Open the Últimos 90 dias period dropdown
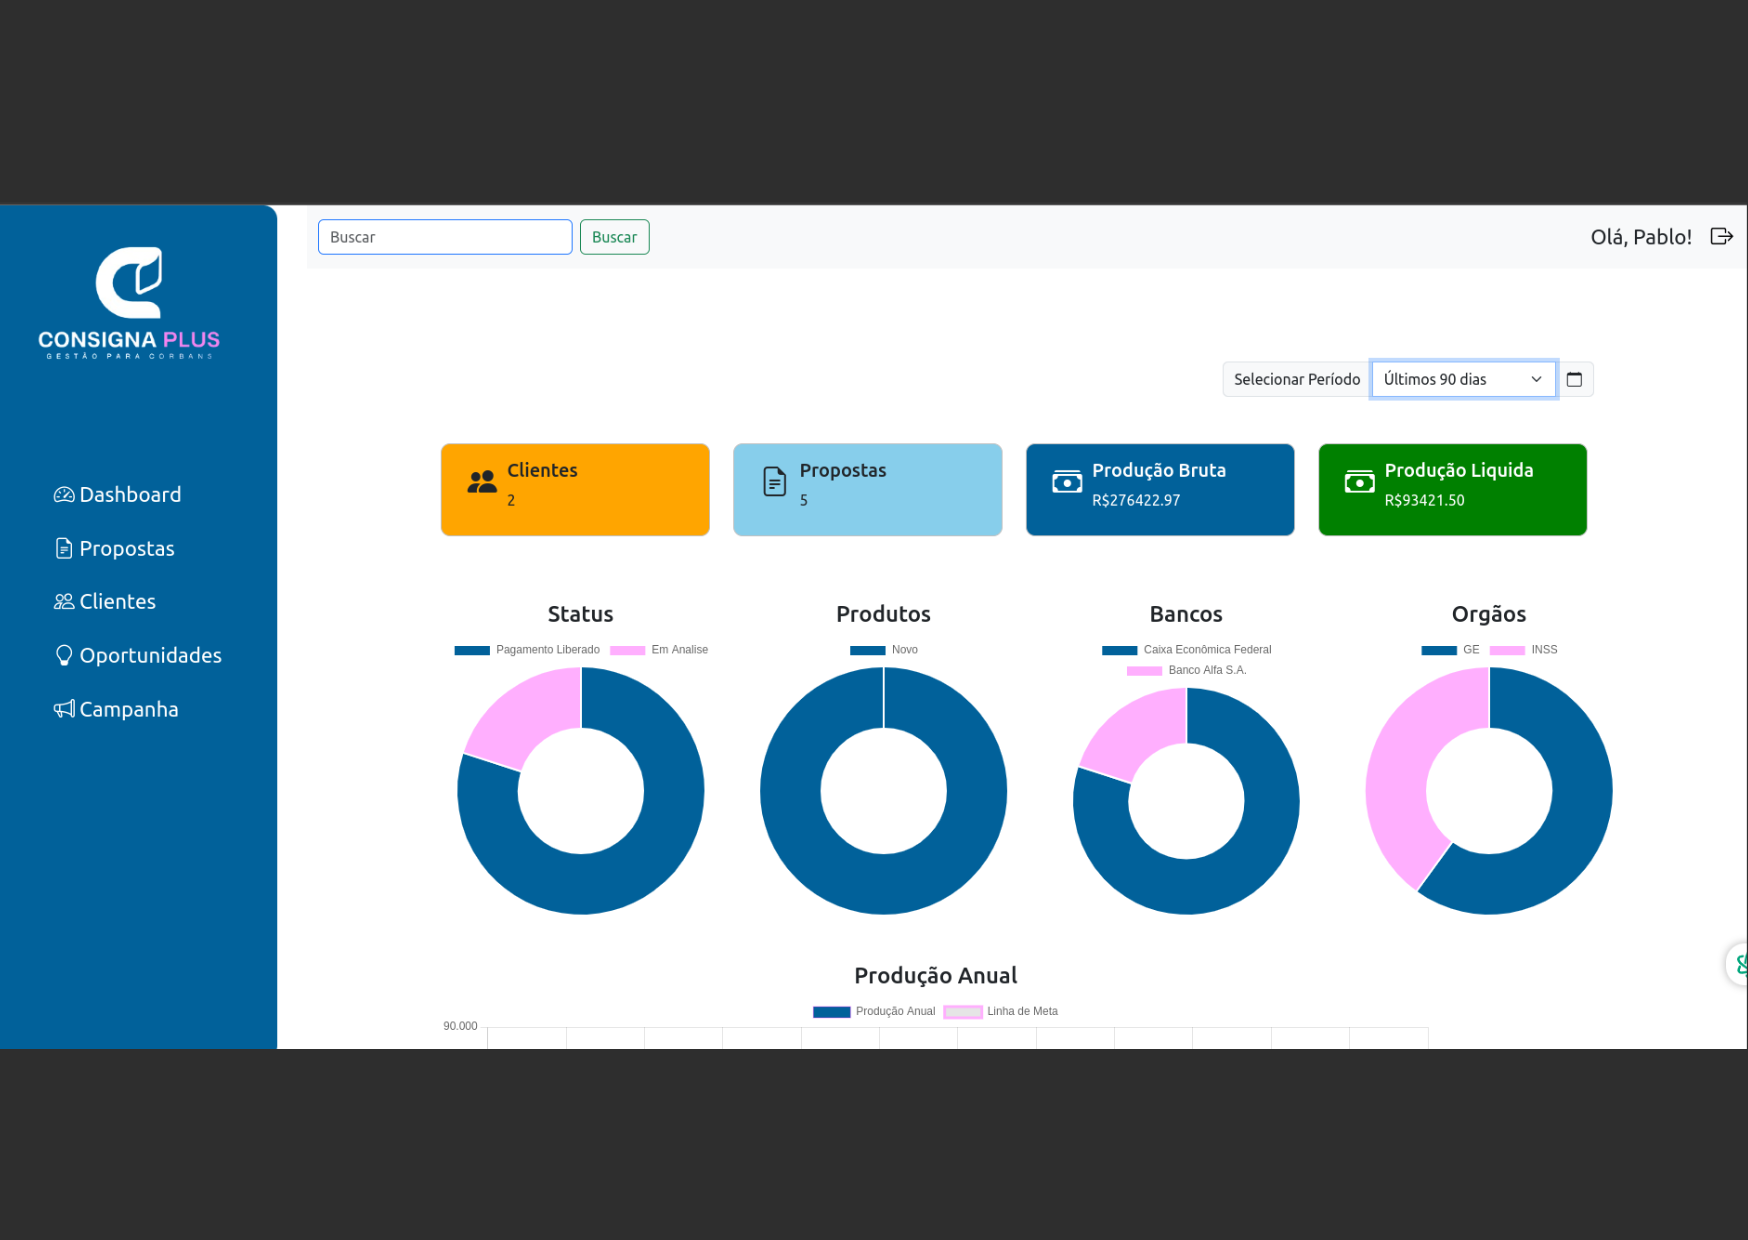 pos(1464,379)
